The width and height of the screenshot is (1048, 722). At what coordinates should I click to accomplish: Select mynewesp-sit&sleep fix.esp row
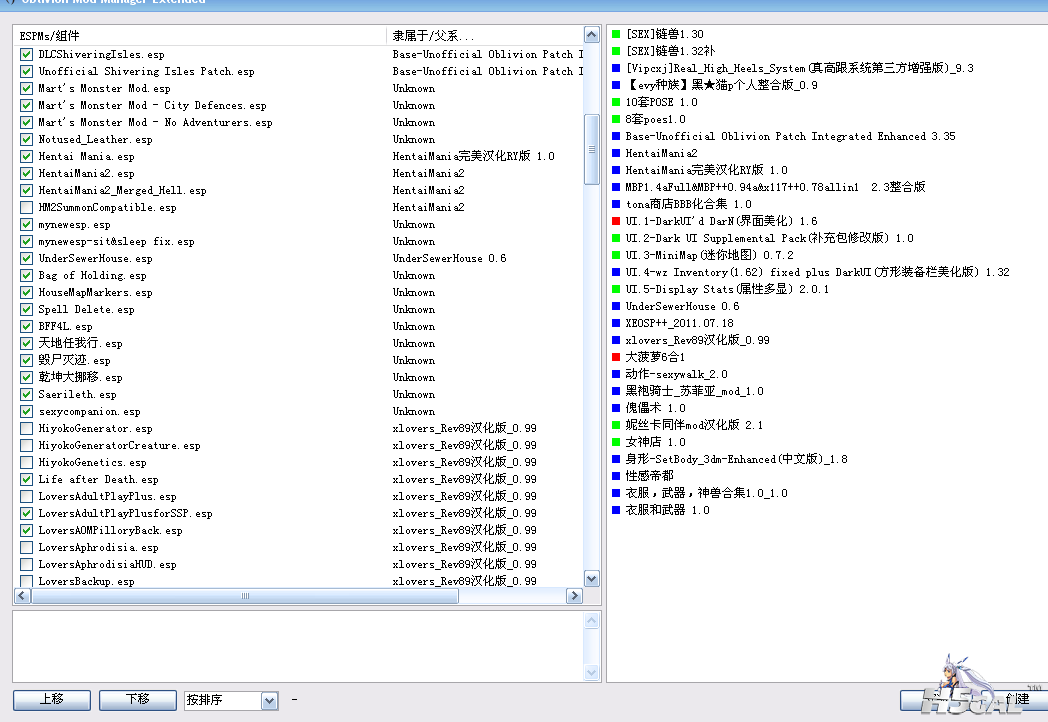tap(116, 241)
